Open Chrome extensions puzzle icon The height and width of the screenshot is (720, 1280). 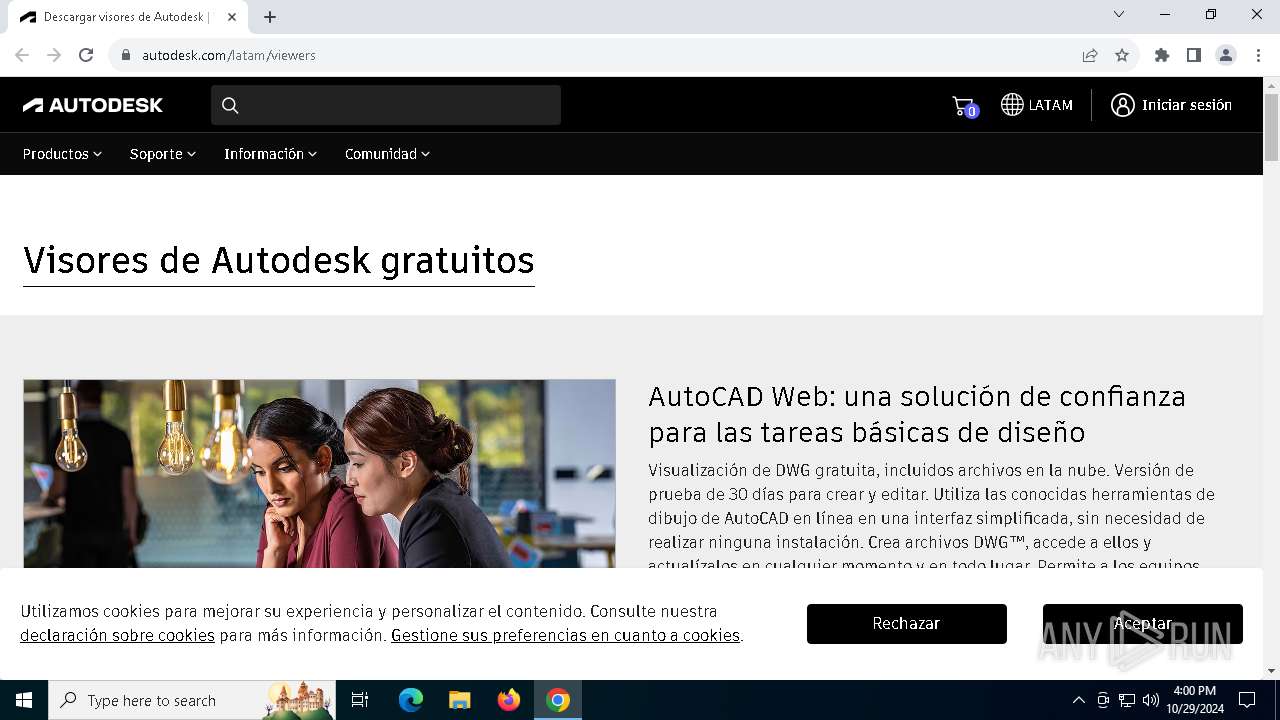click(x=1162, y=55)
